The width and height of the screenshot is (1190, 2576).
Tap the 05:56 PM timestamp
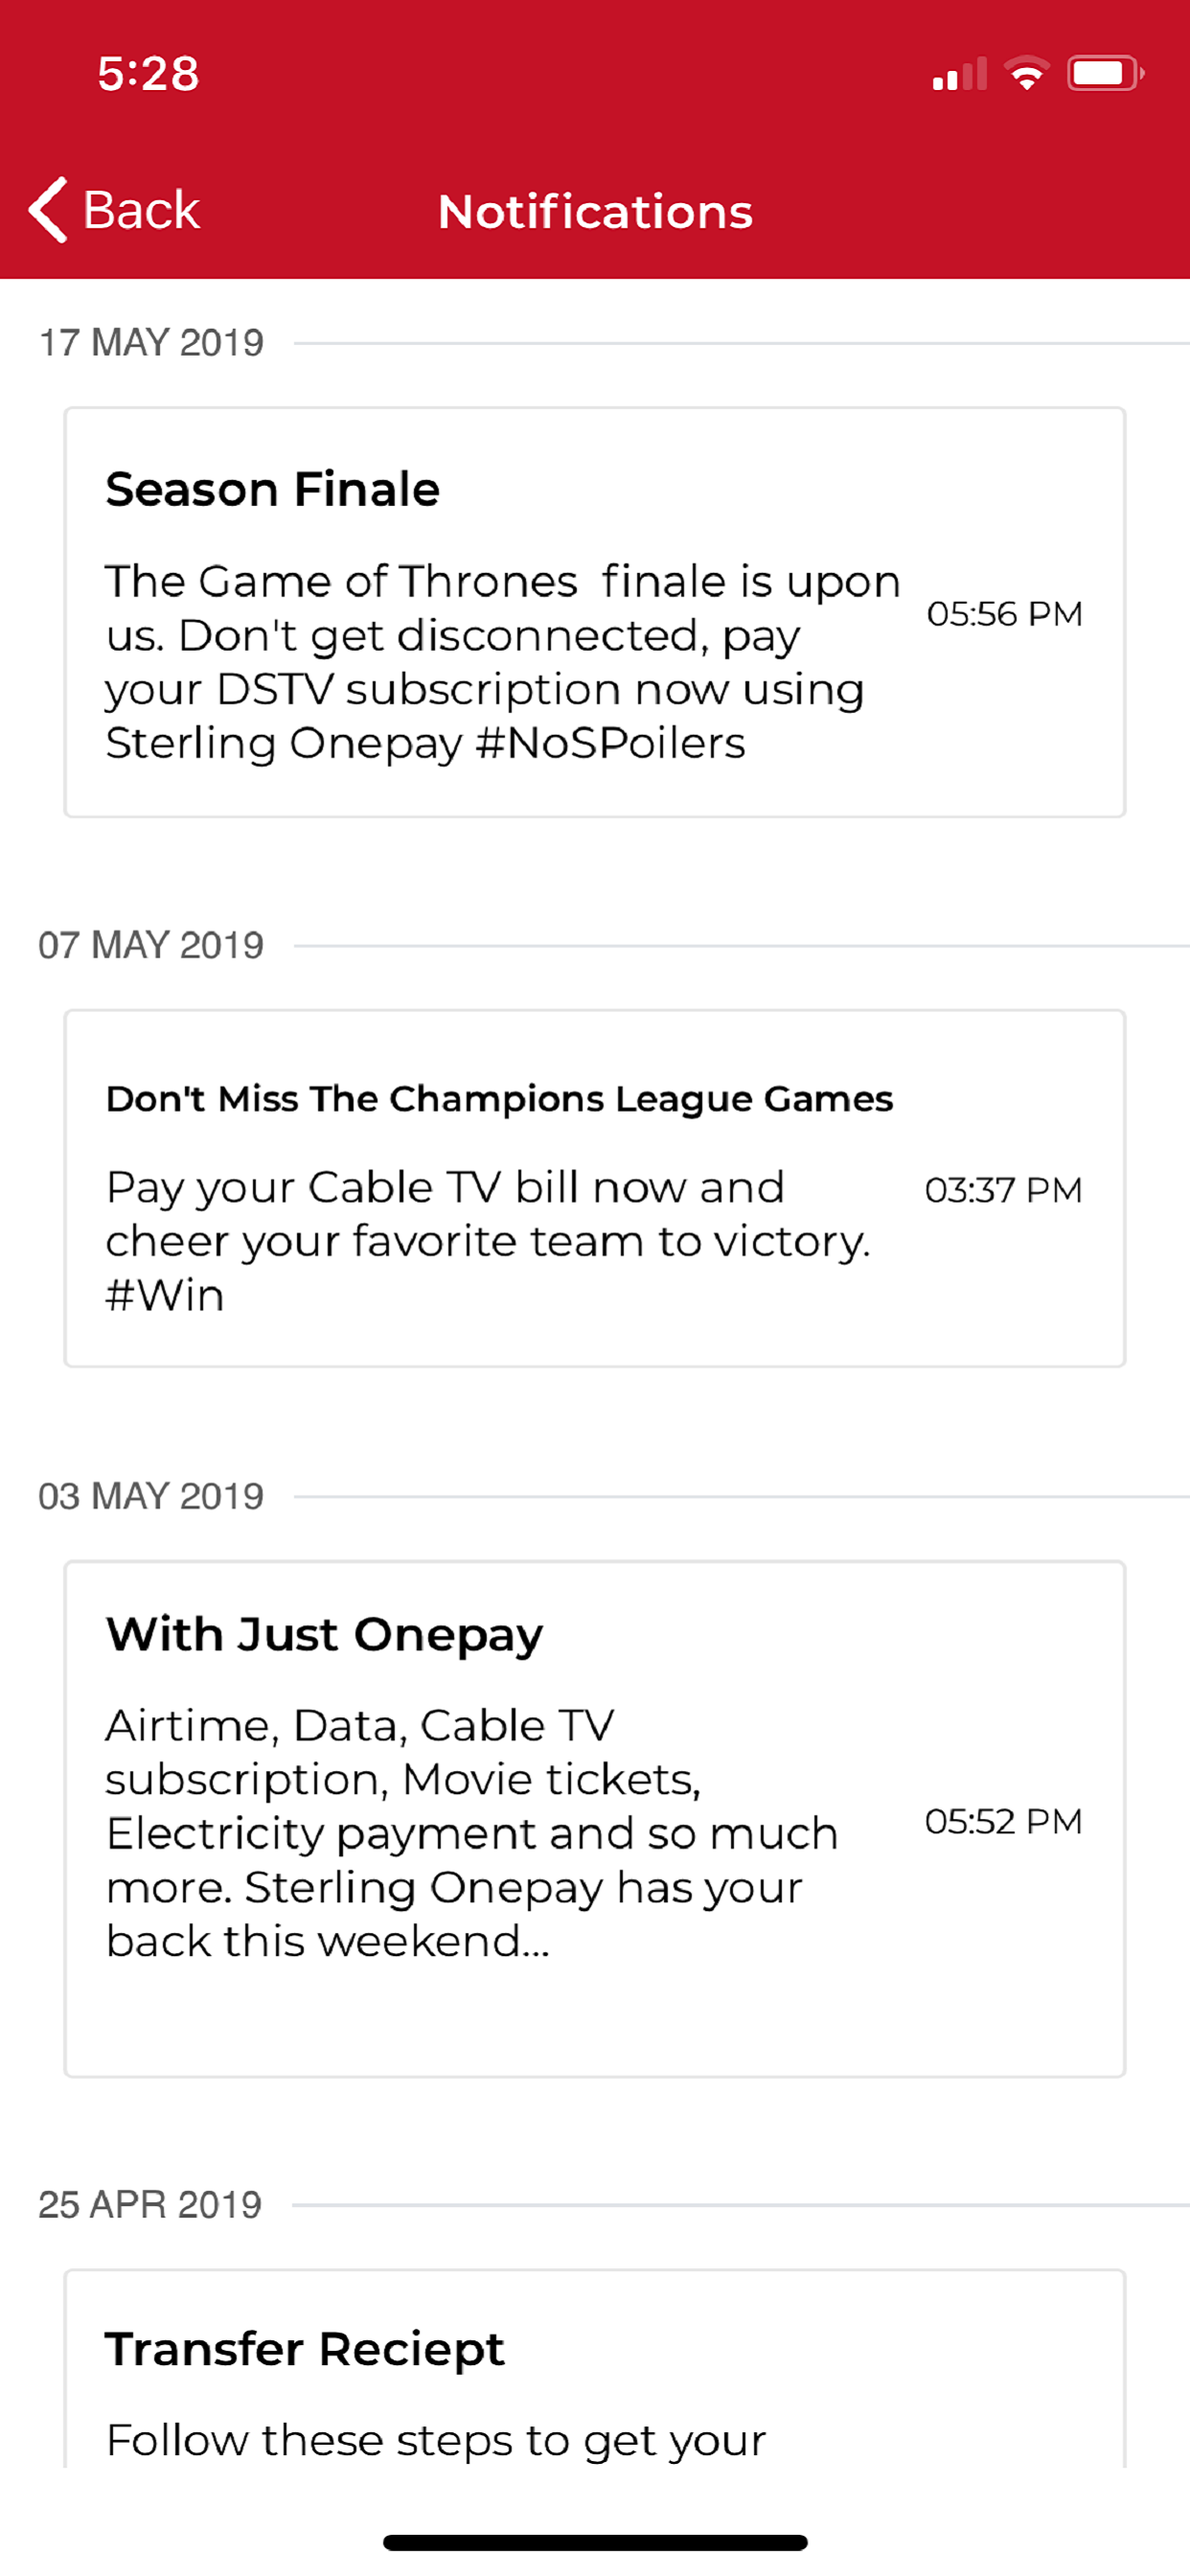[1004, 614]
